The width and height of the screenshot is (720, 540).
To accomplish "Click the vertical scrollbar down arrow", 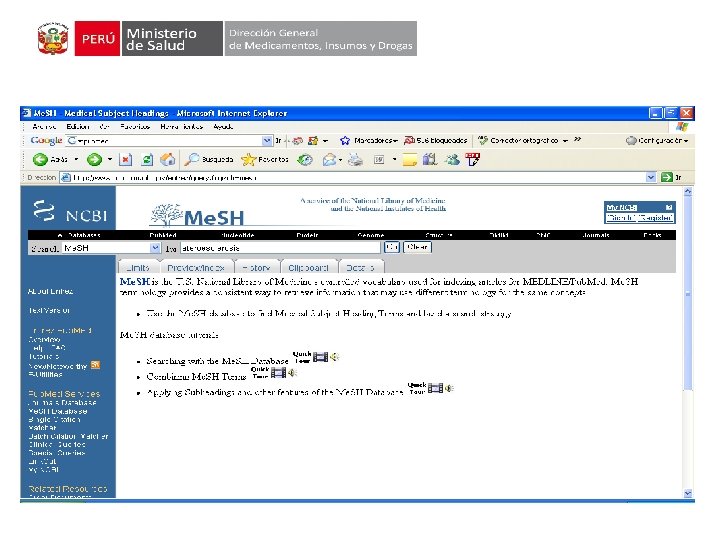I will coord(687,493).
